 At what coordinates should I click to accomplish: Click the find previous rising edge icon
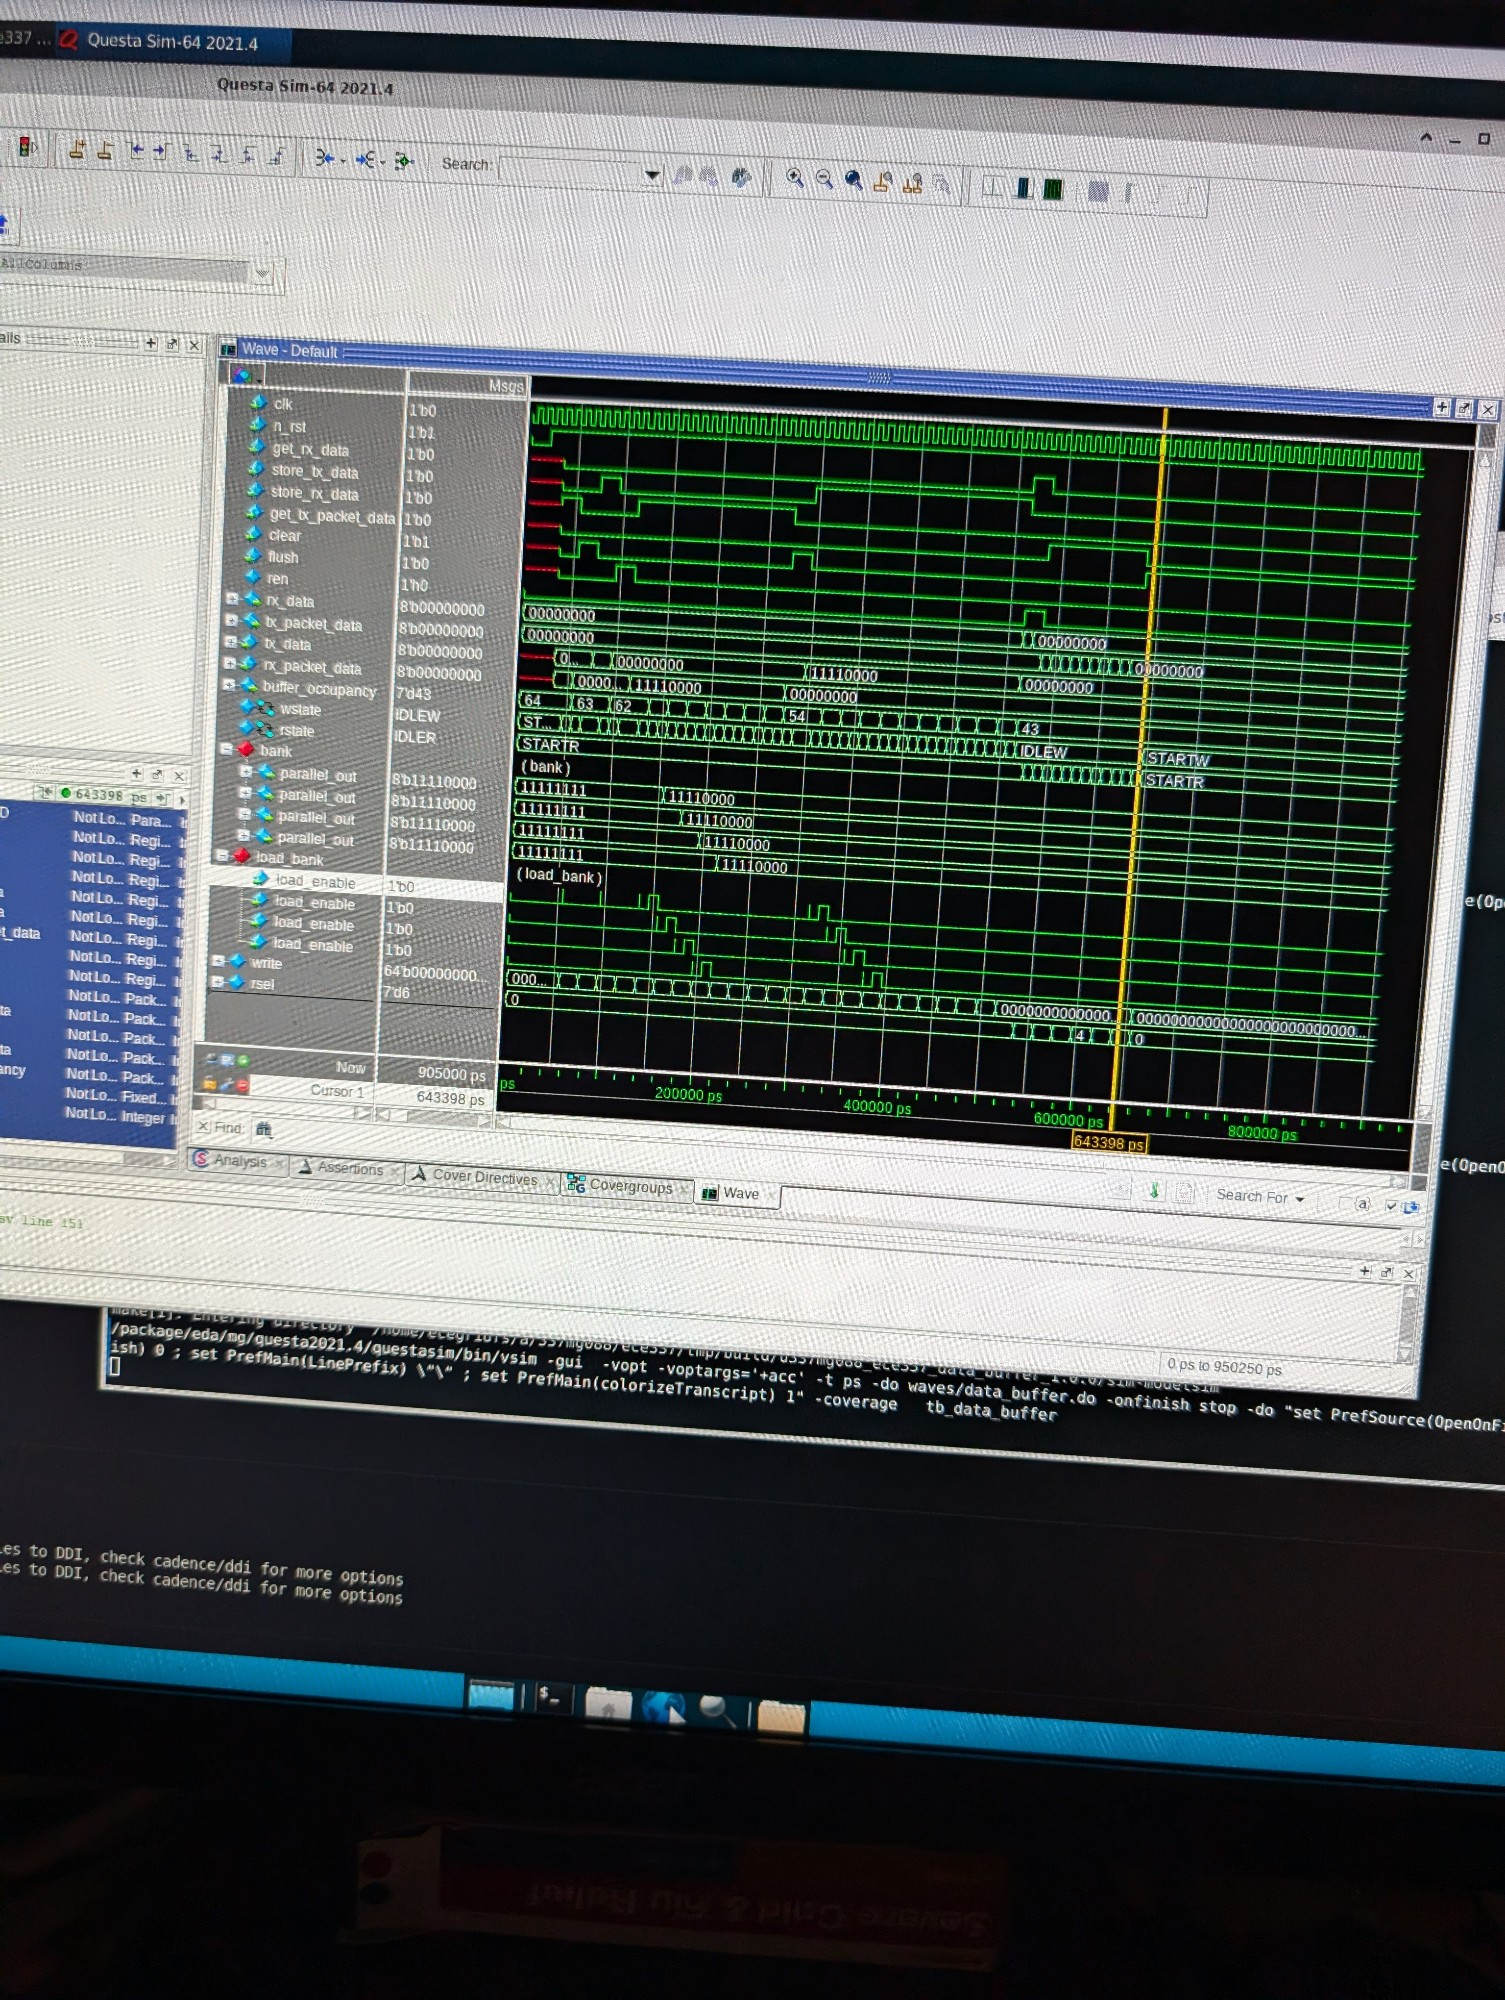(x=248, y=155)
